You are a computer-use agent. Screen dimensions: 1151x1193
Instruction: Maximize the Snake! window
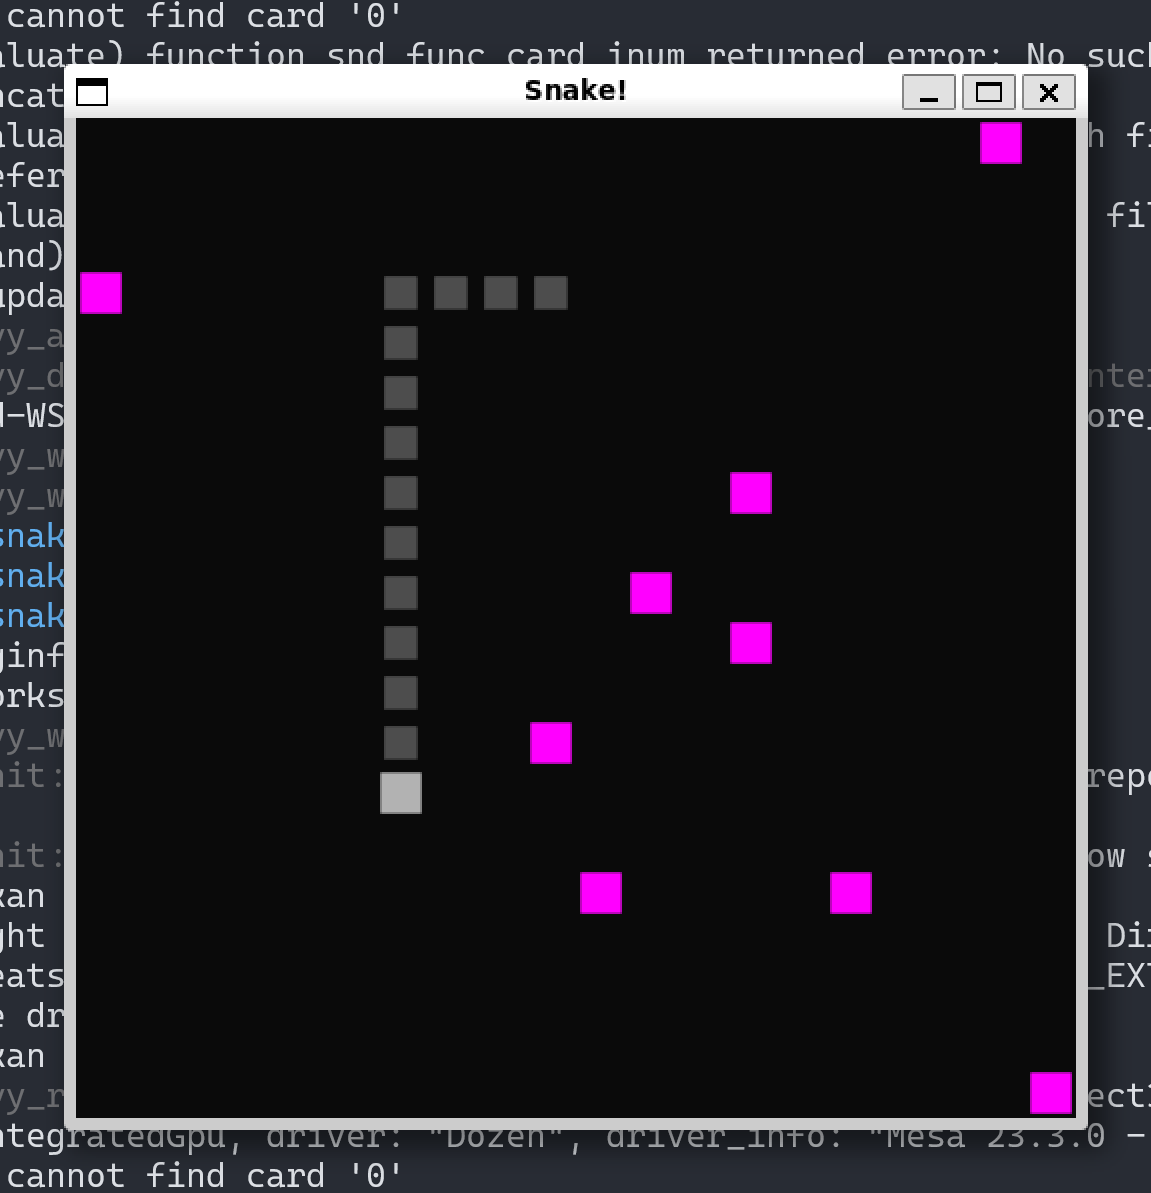[x=988, y=93]
